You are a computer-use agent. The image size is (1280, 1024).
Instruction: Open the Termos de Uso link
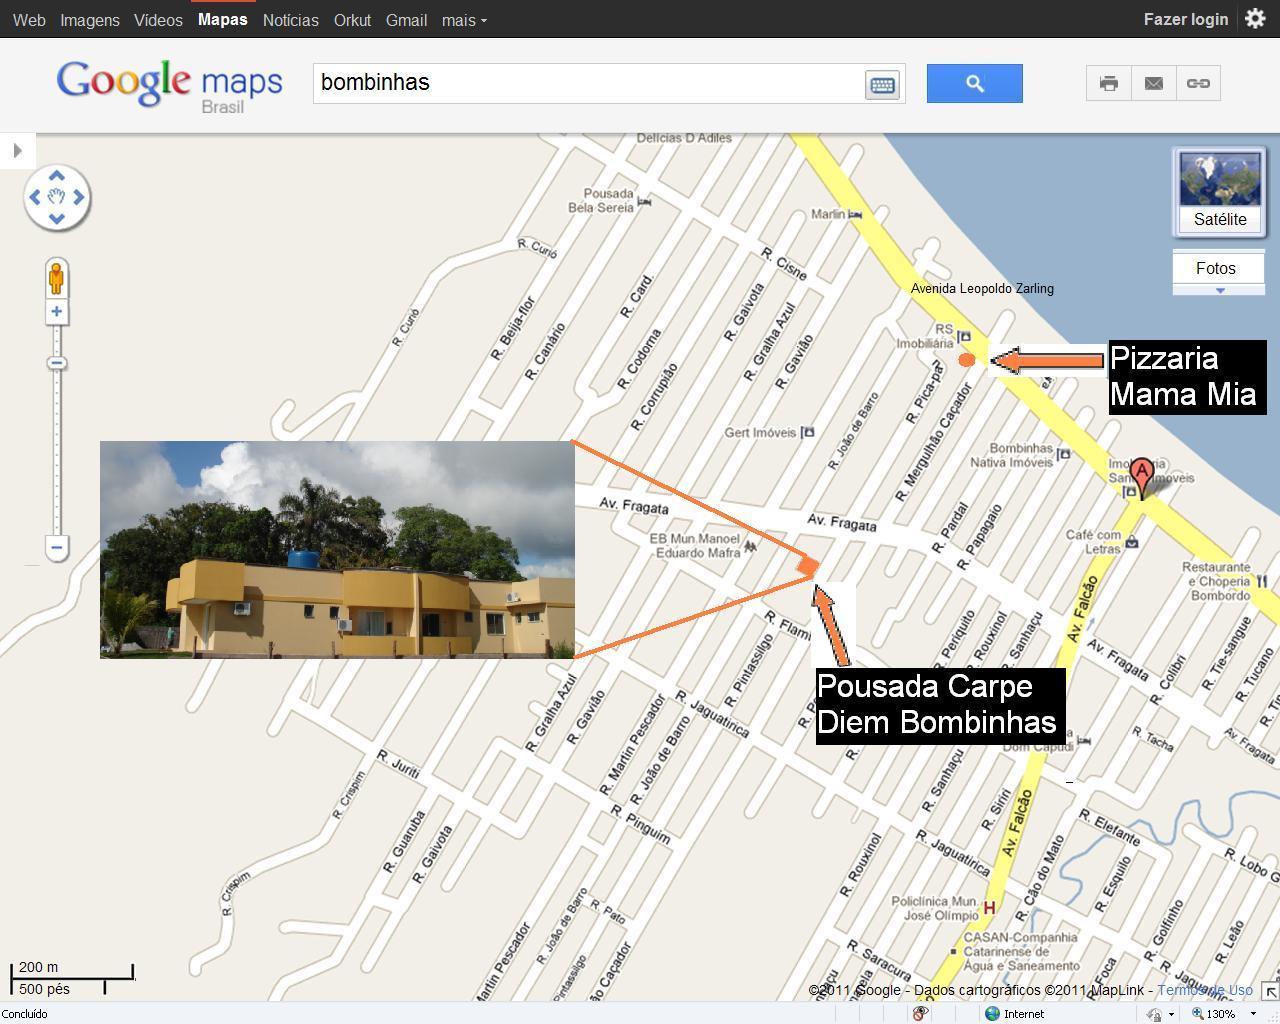pos(1205,990)
